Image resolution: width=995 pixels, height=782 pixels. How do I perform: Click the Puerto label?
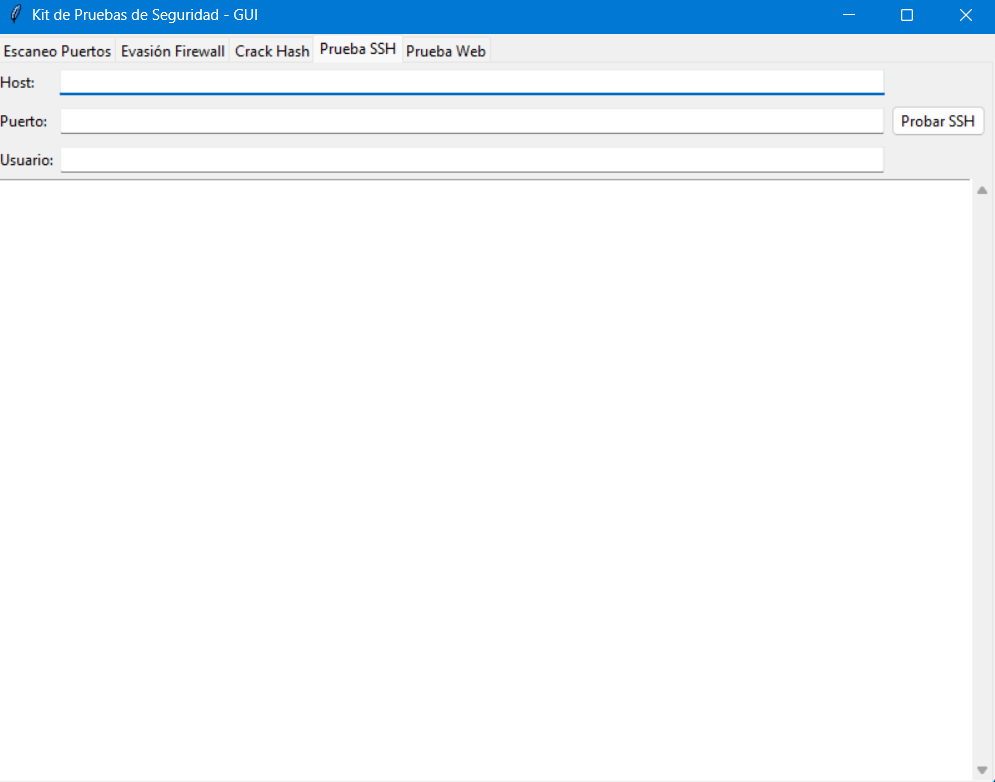(26, 121)
